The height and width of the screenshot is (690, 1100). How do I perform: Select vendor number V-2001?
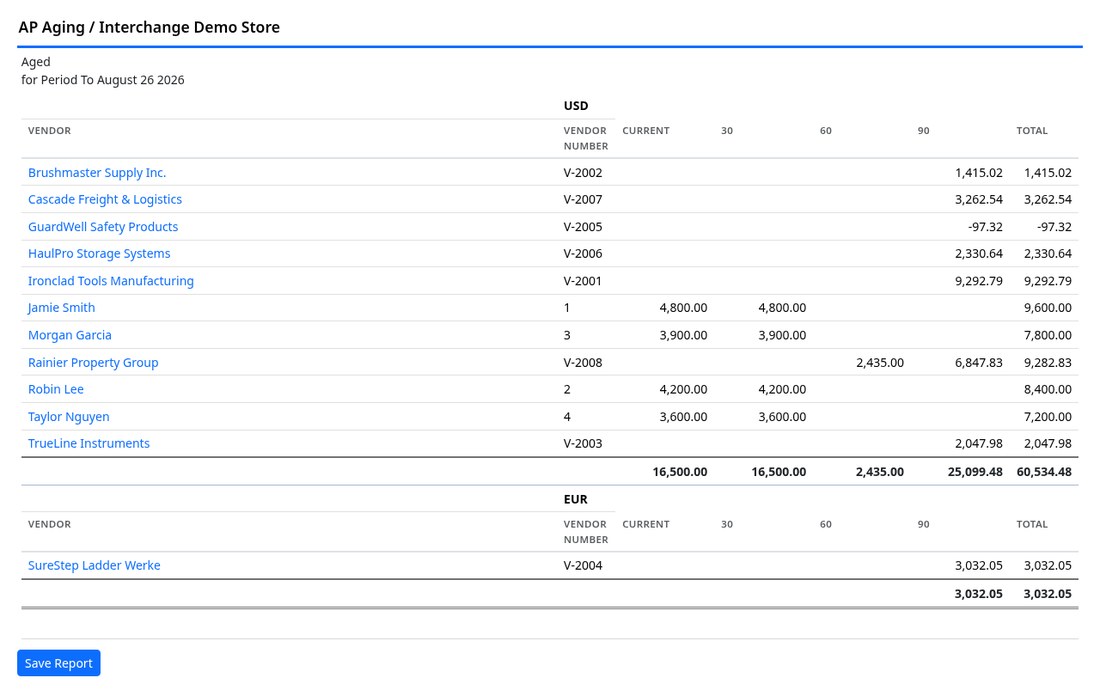(583, 280)
